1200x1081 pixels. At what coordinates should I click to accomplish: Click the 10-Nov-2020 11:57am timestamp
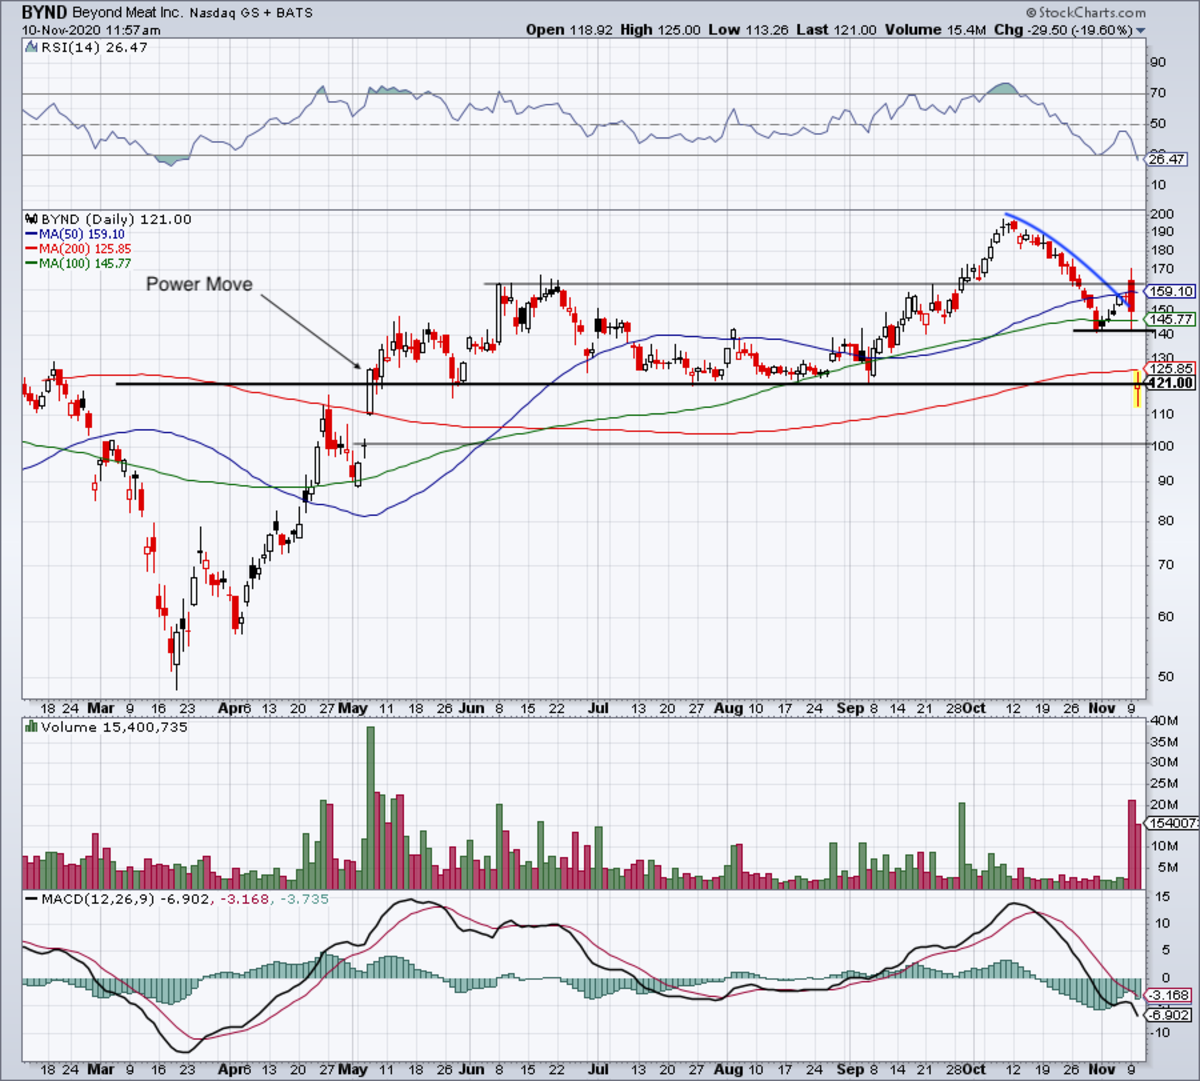[x=91, y=30]
